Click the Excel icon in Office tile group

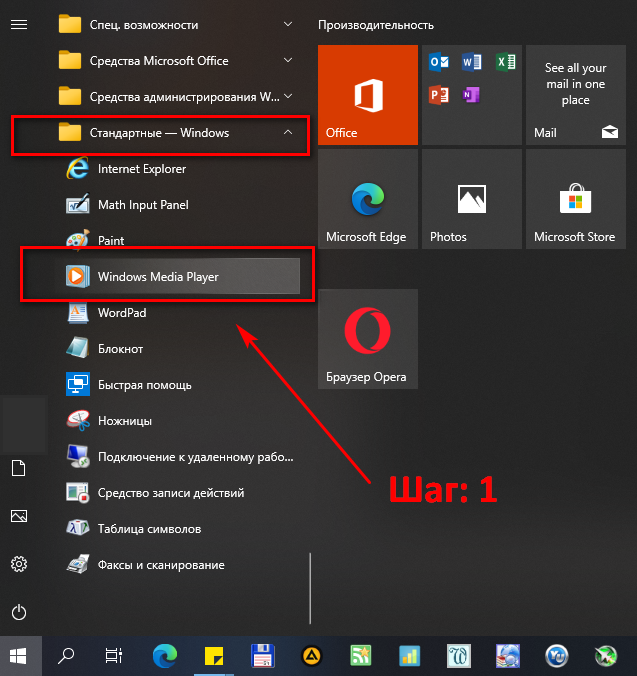click(x=505, y=62)
